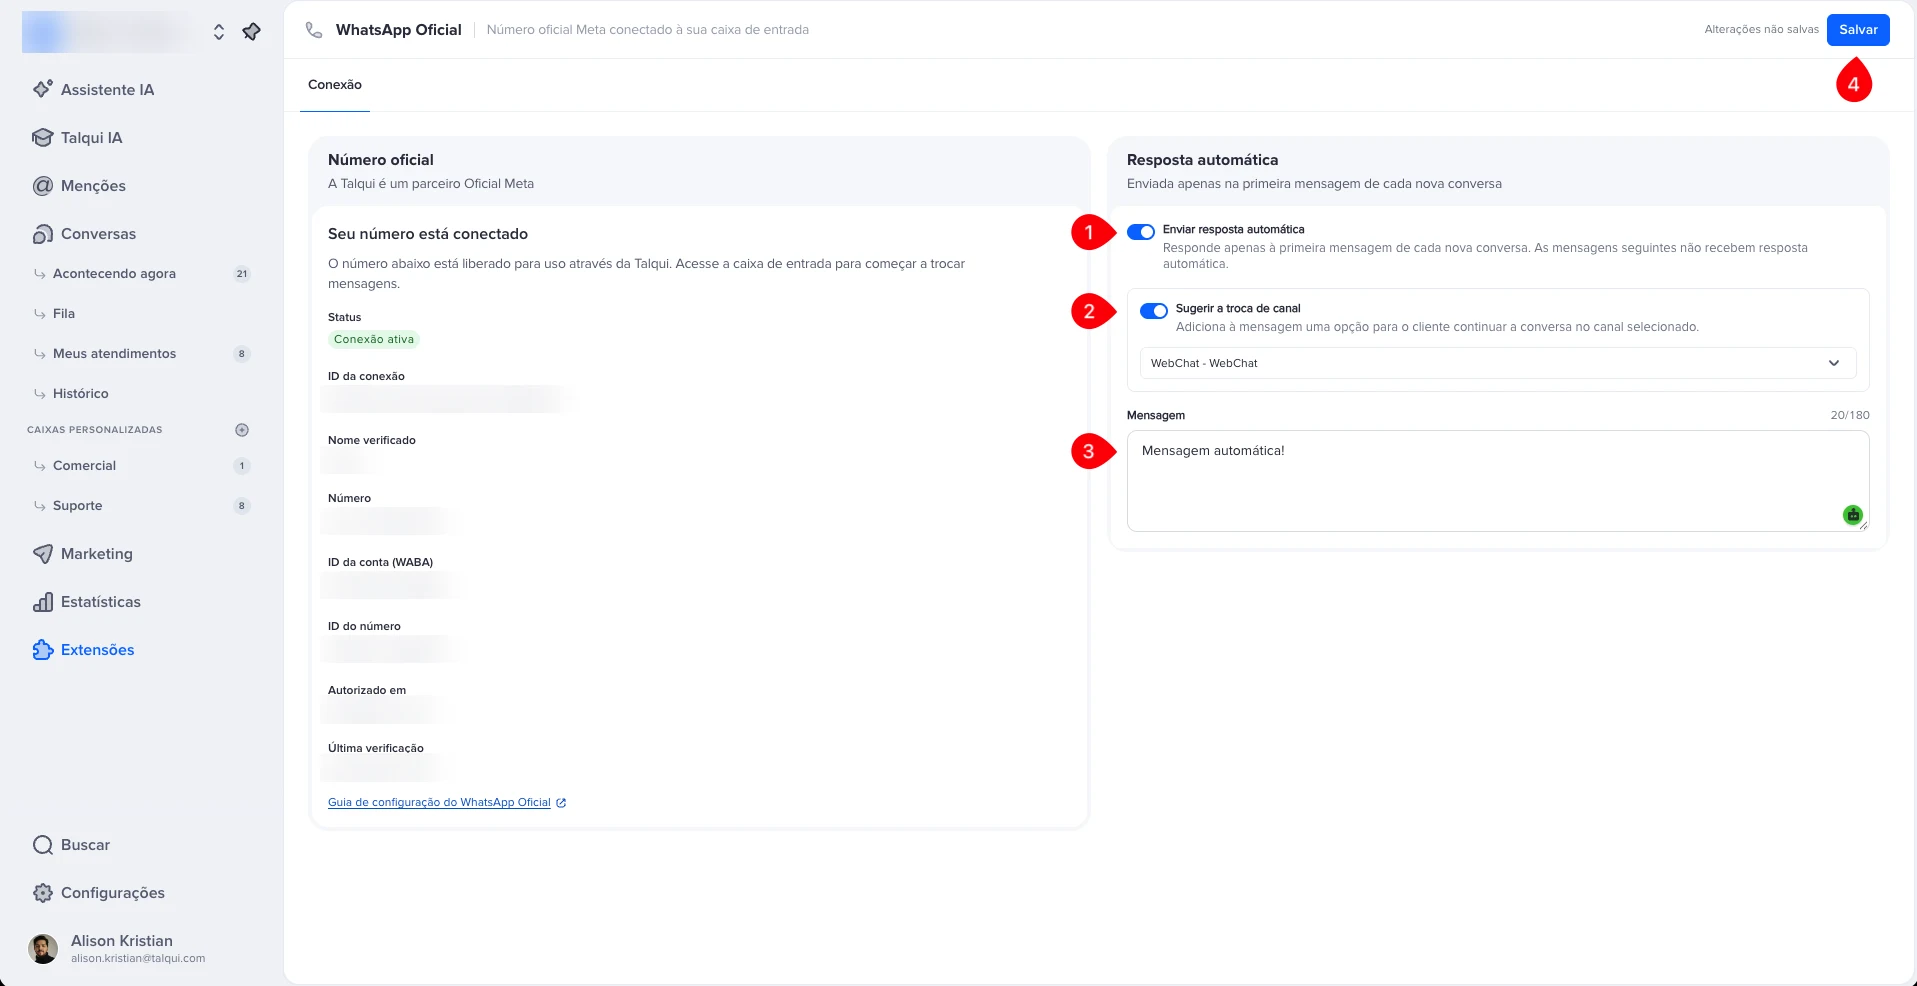Click the green bot icon in message box
This screenshot has width=1917, height=986.
pyautogui.click(x=1852, y=514)
